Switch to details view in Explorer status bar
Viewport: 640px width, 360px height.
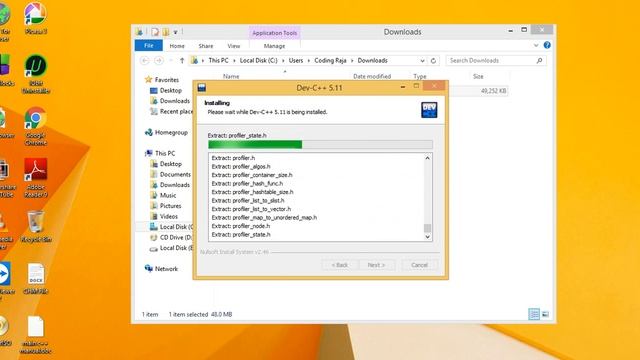534,314
